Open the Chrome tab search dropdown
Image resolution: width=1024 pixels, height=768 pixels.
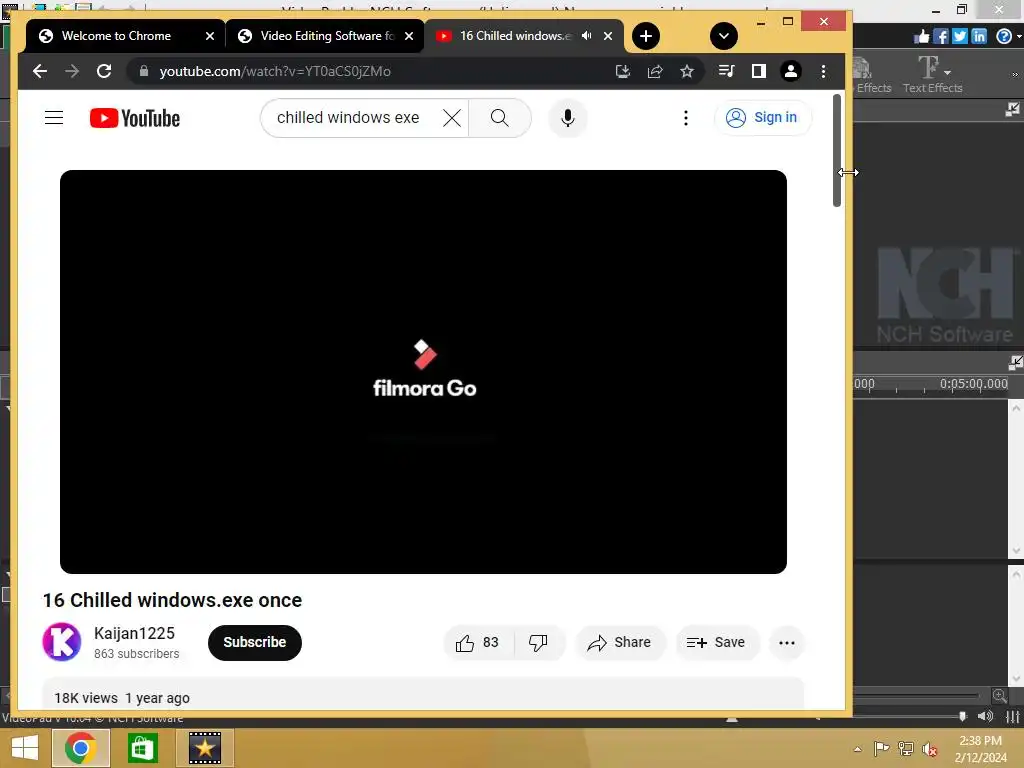click(x=724, y=36)
